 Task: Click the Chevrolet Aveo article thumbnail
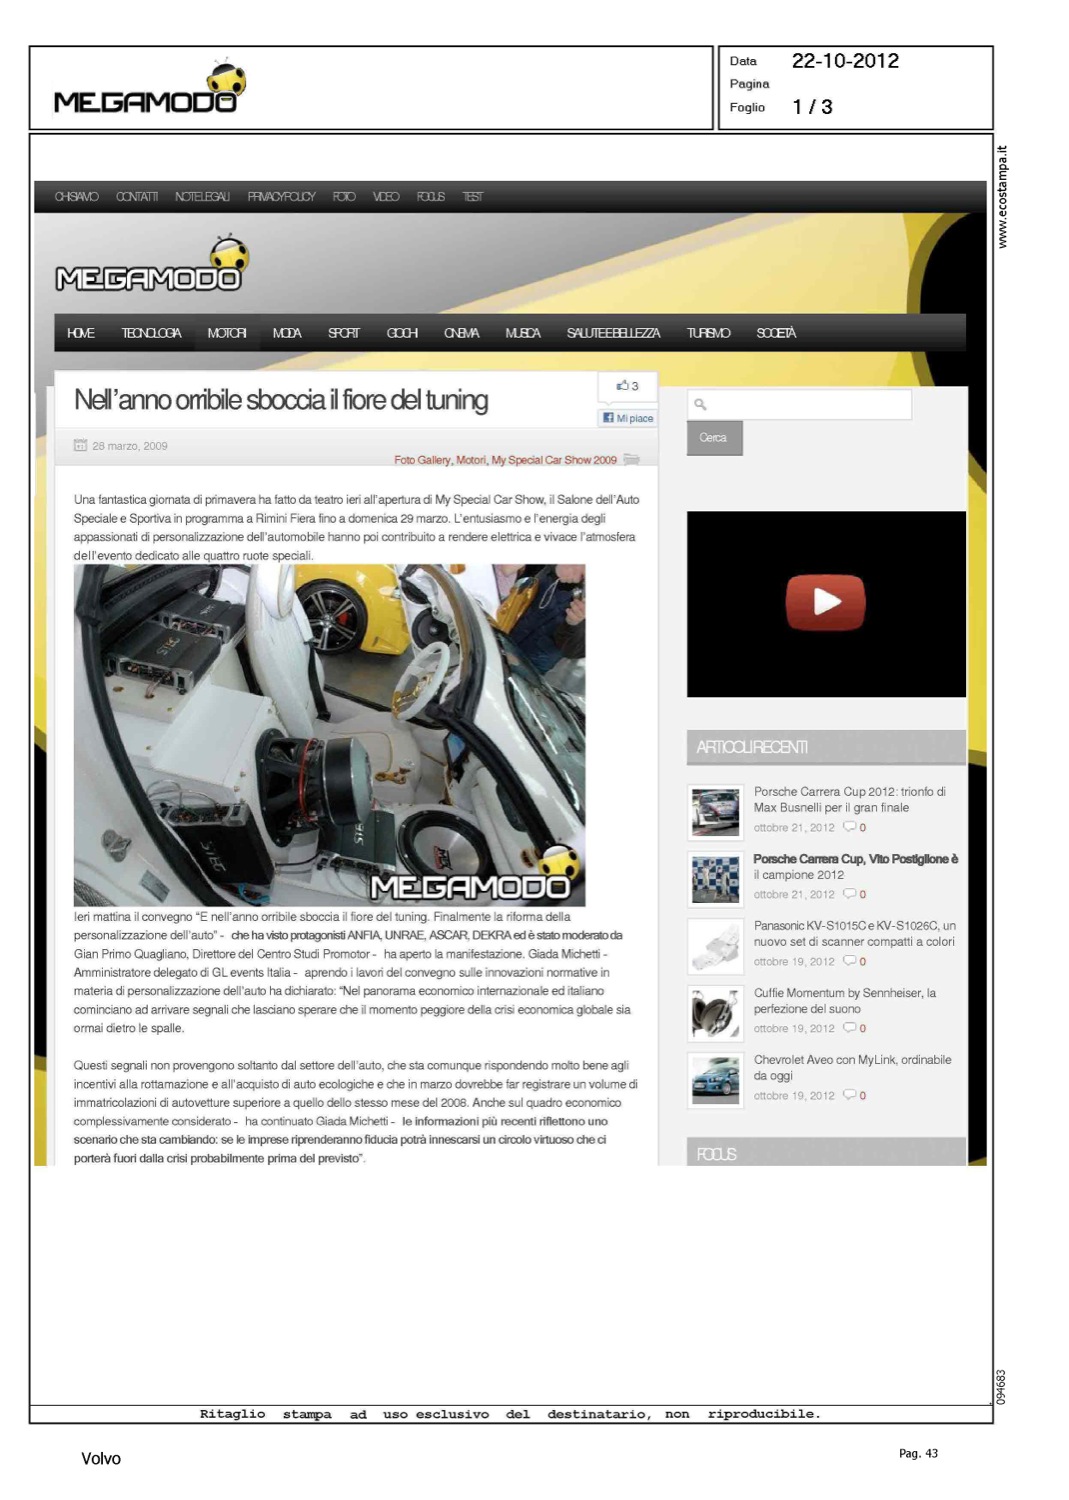coord(715,1080)
